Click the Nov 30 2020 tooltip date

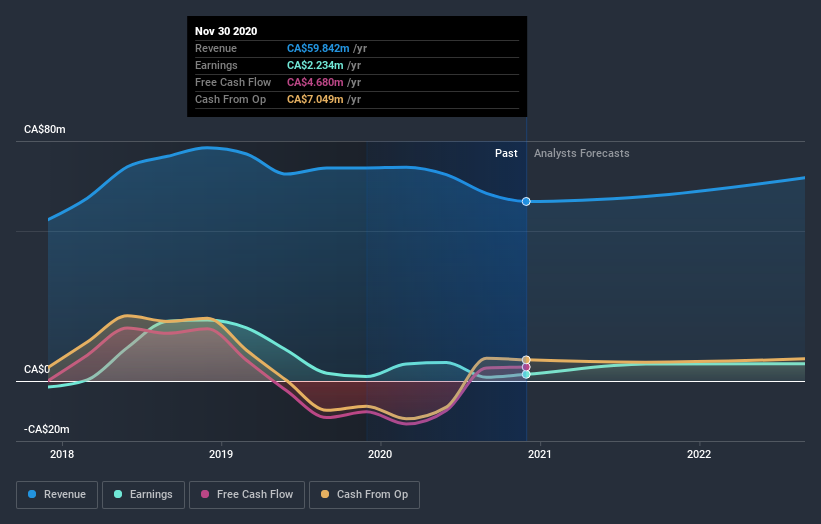(226, 31)
